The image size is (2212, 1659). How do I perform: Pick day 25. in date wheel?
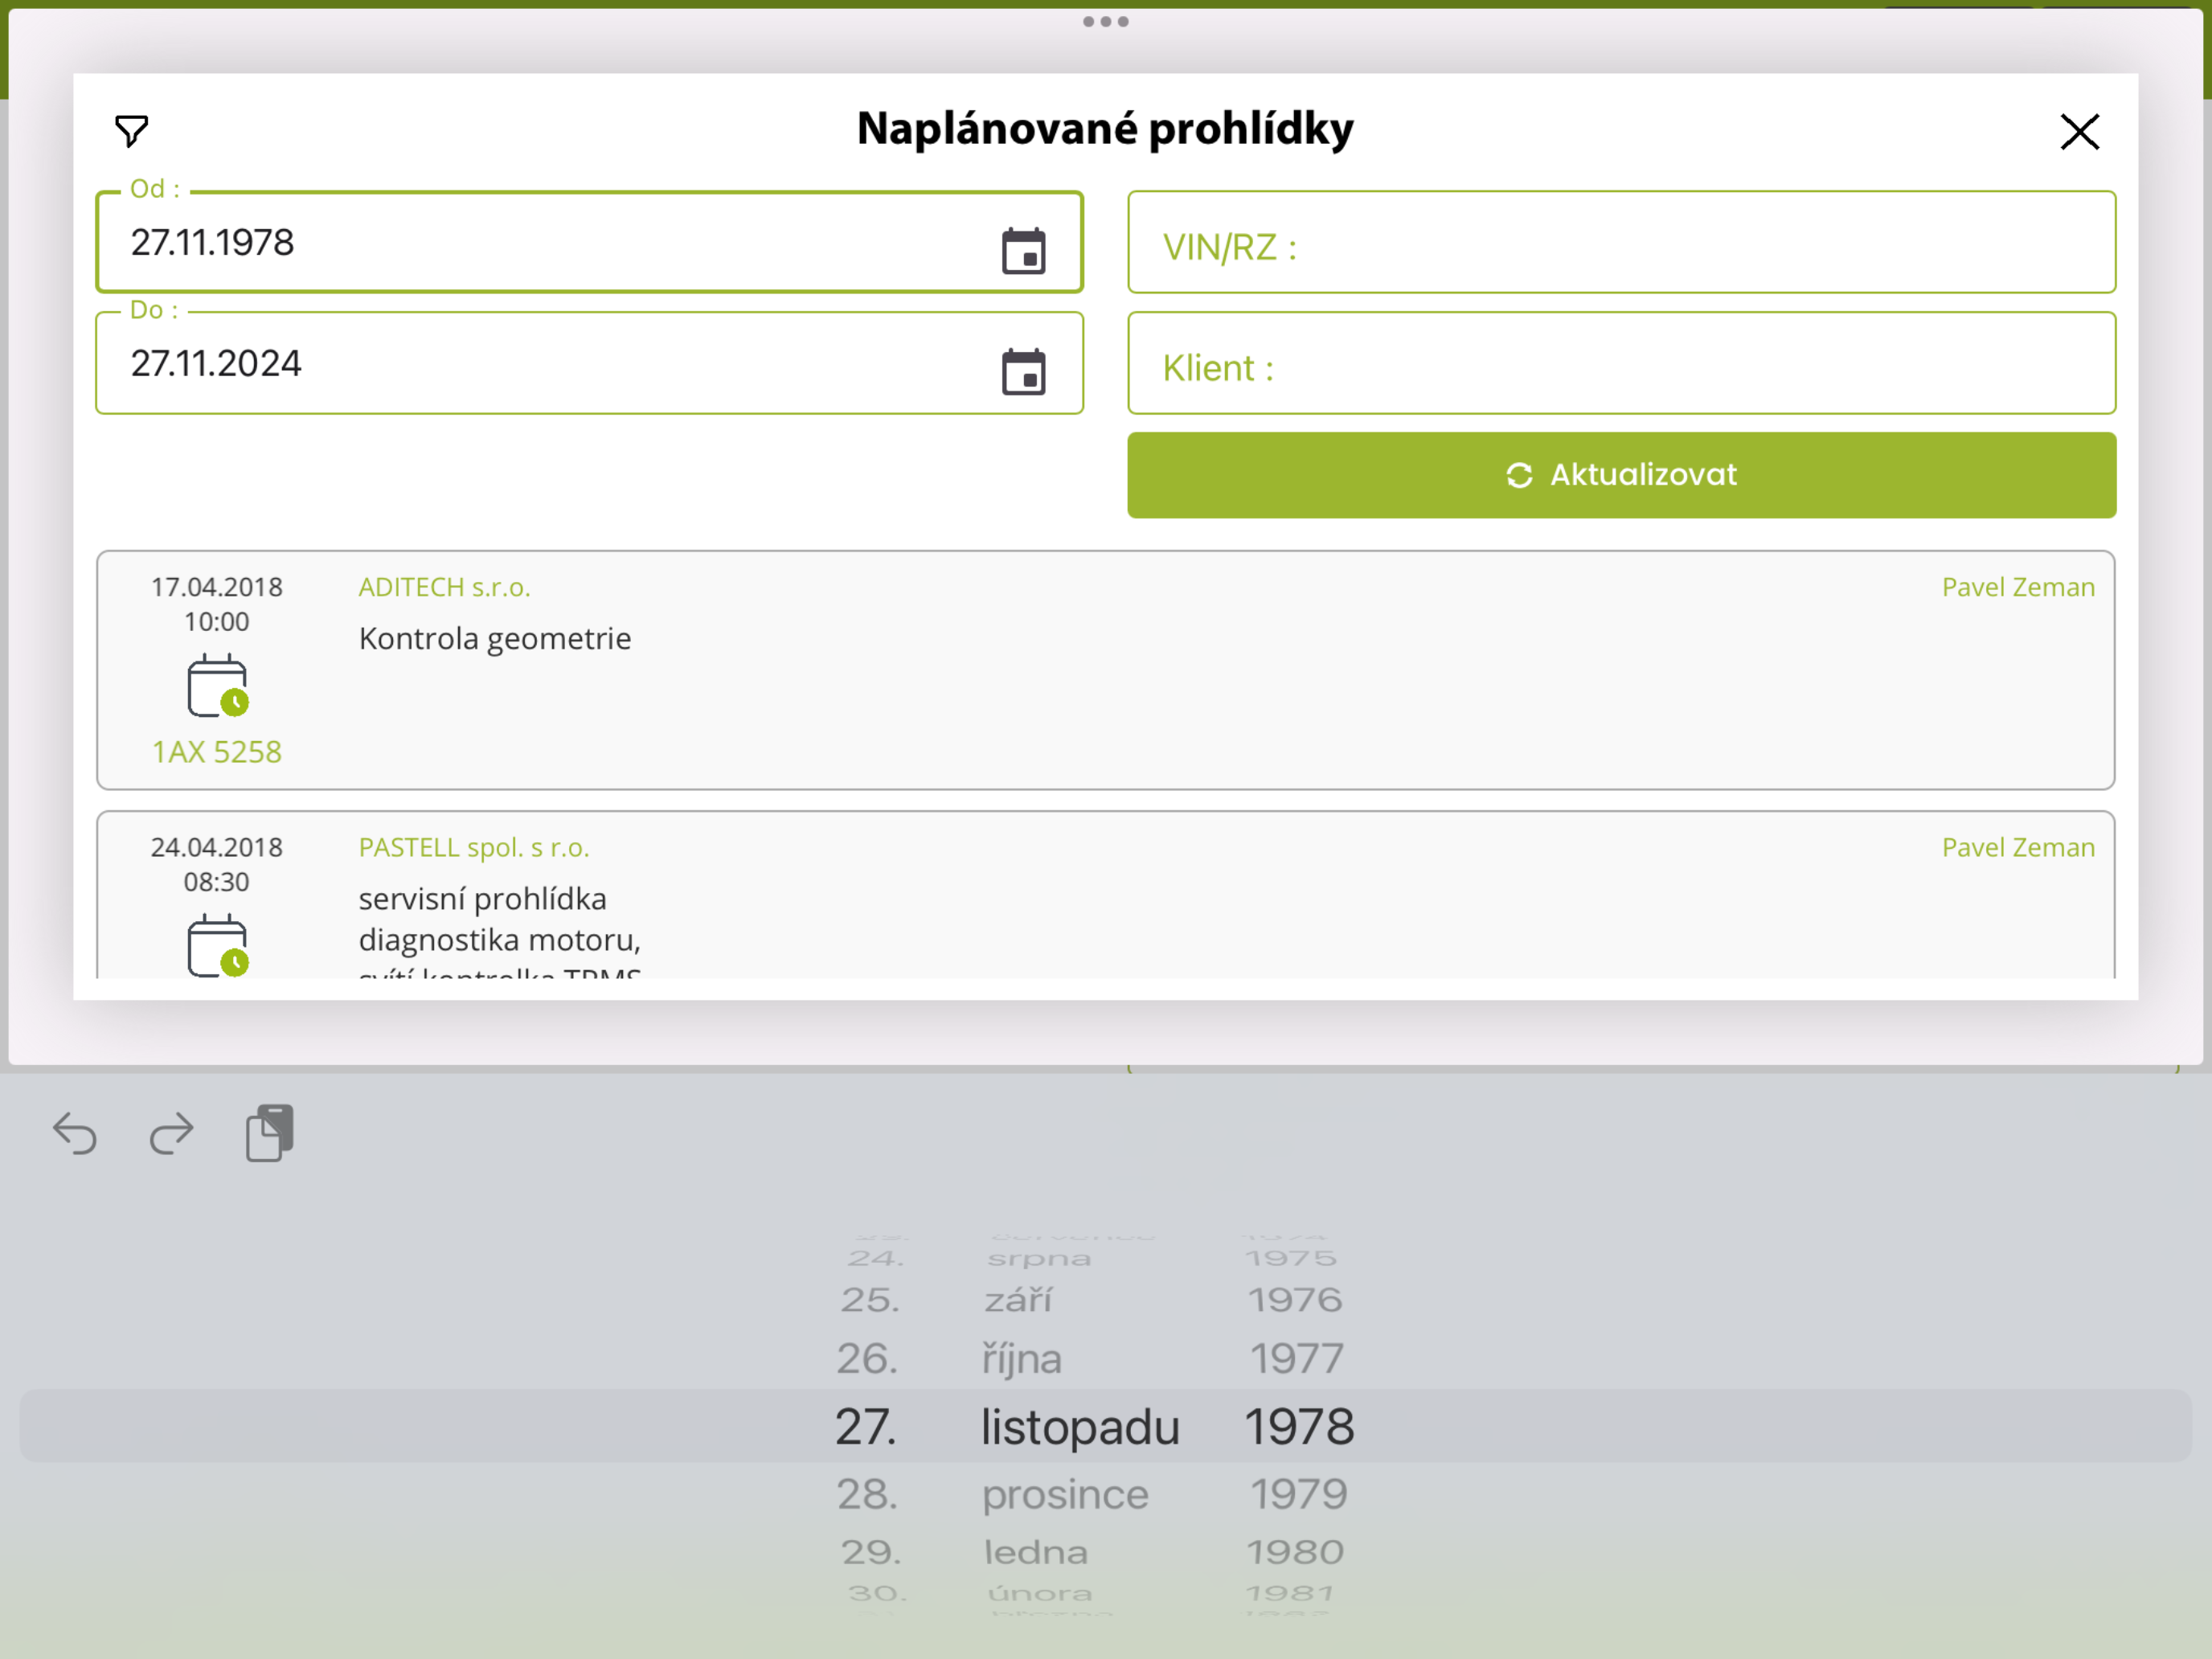pos(869,1300)
